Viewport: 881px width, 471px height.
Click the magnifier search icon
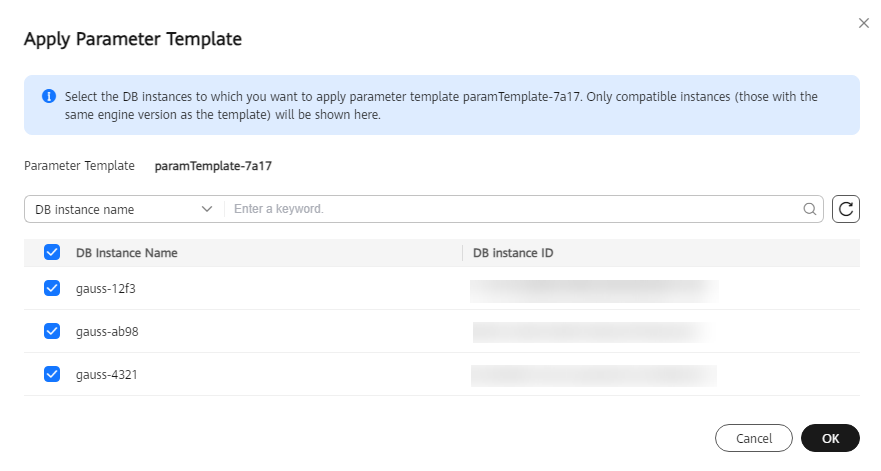pyautogui.click(x=810, y=209)
